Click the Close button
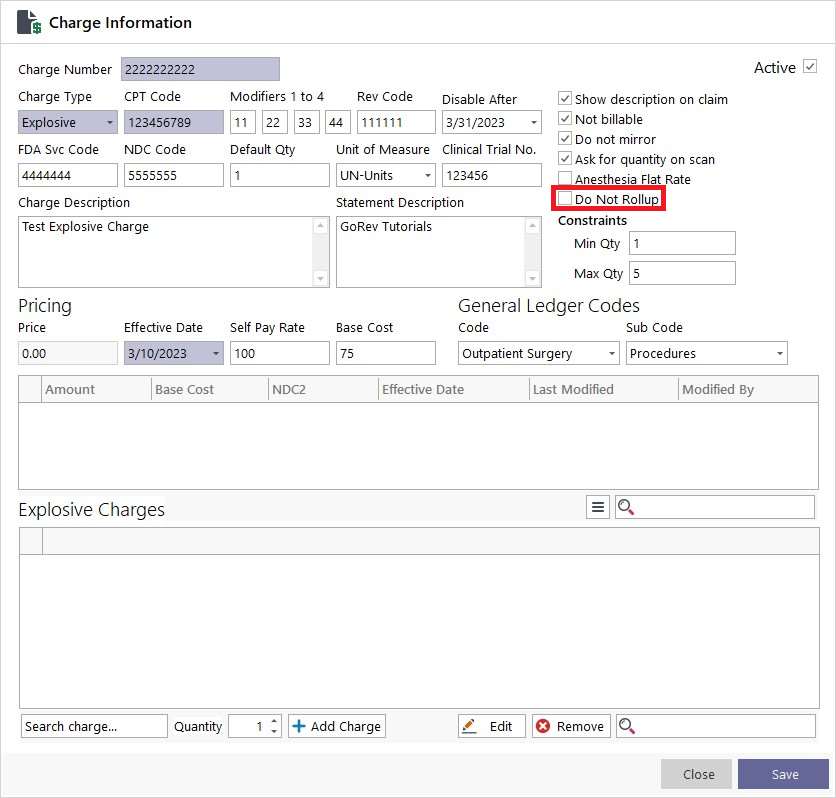This screenshot has height=798, width=836. coord(696,774)
